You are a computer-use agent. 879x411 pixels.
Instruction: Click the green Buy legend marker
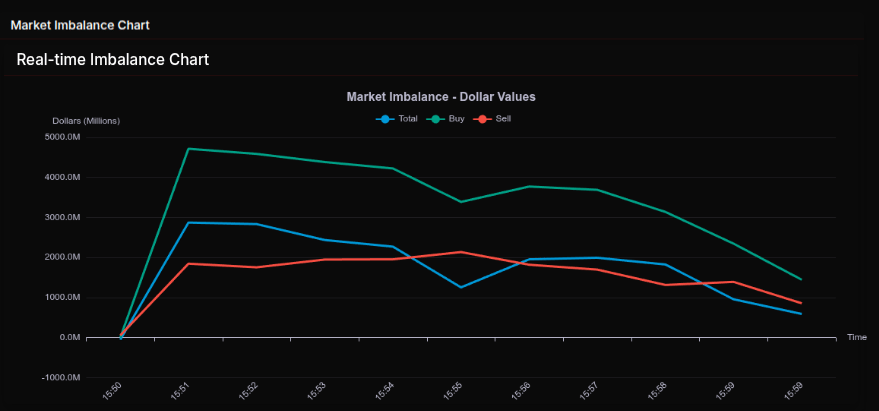coord(436,119)
